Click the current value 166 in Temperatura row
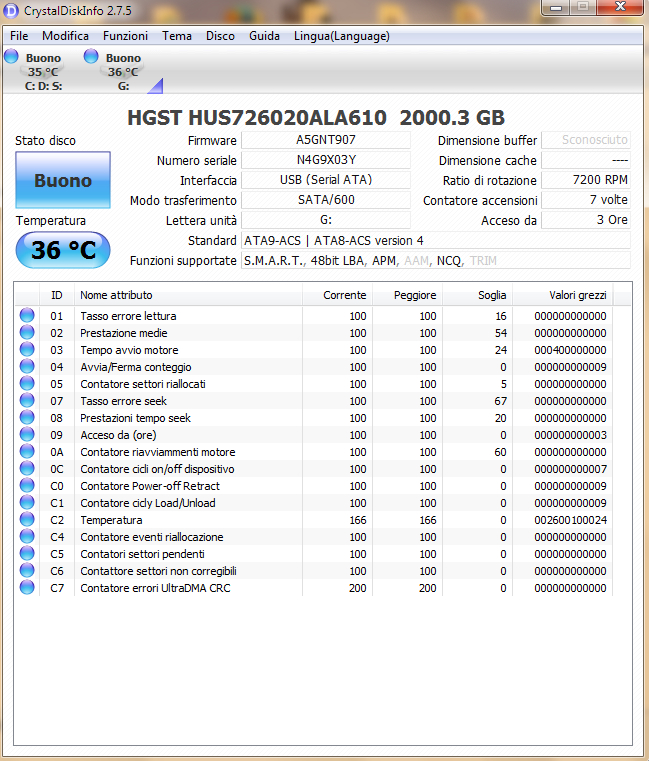This screenshot has height=761, width=649. [358, 520]
